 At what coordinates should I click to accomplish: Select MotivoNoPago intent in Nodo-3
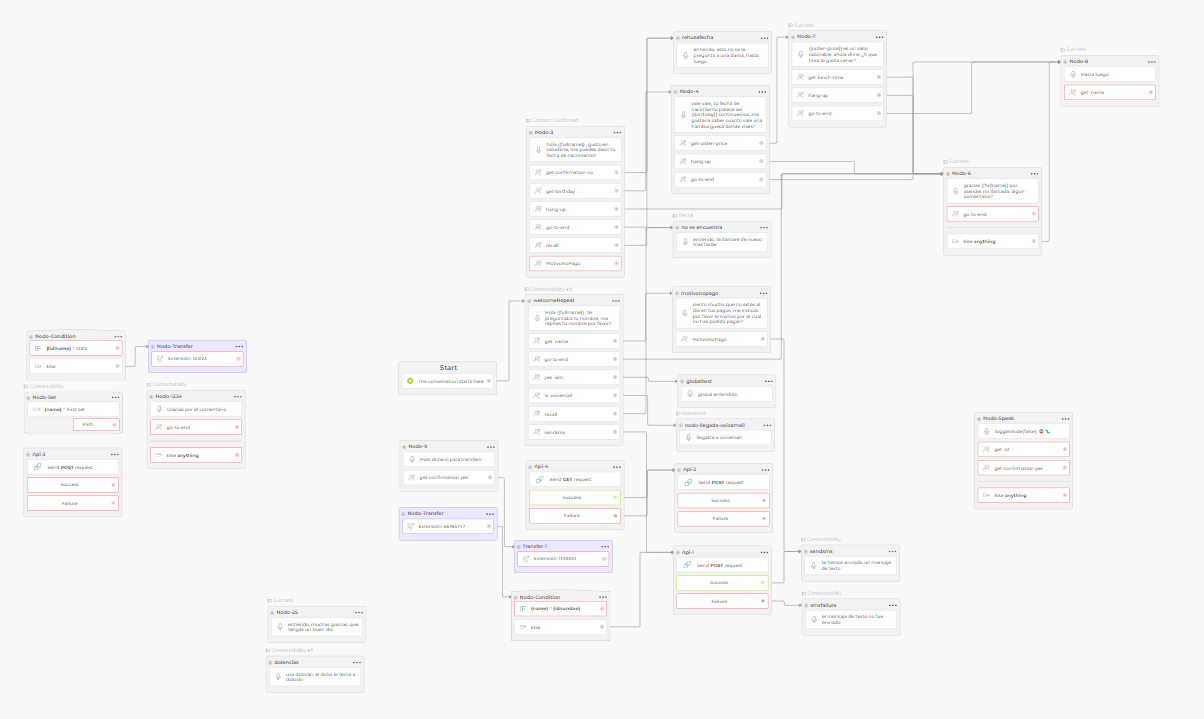[575, 263]
